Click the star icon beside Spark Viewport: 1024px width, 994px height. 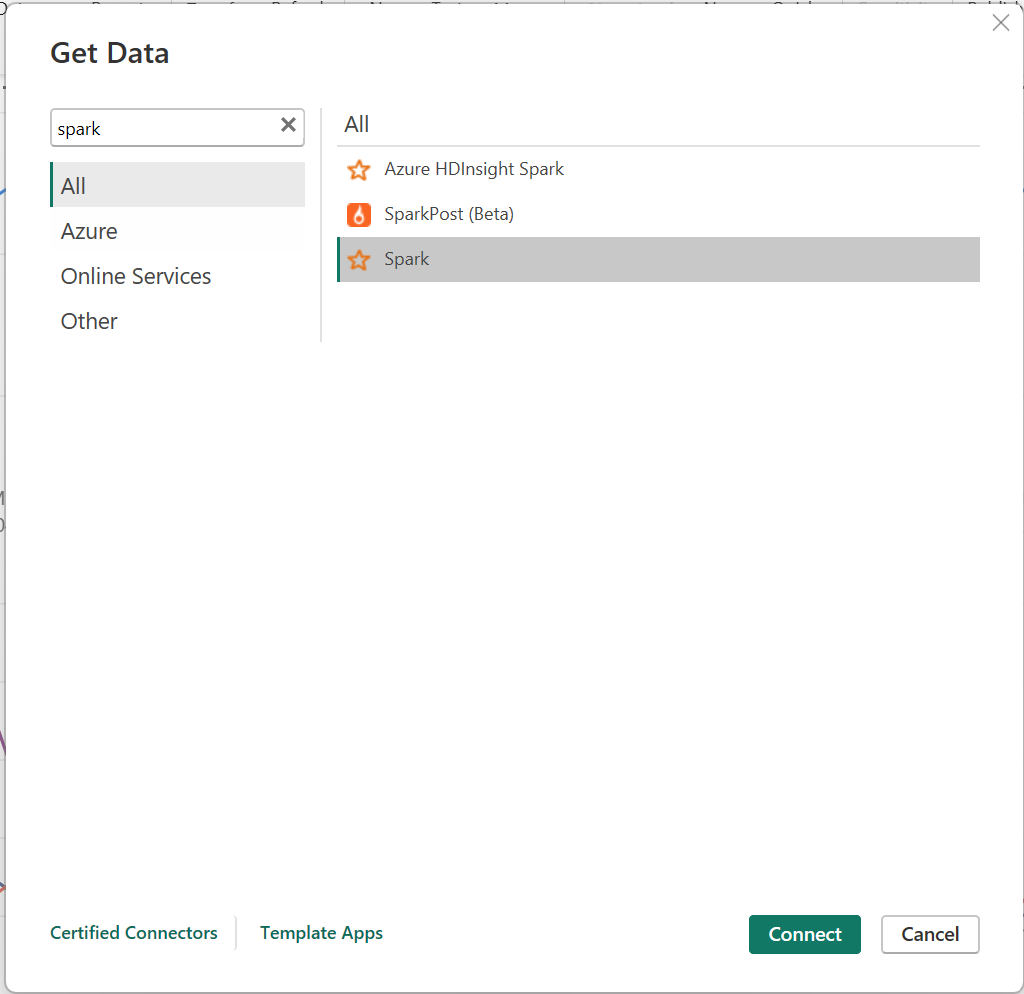[358, 259]
